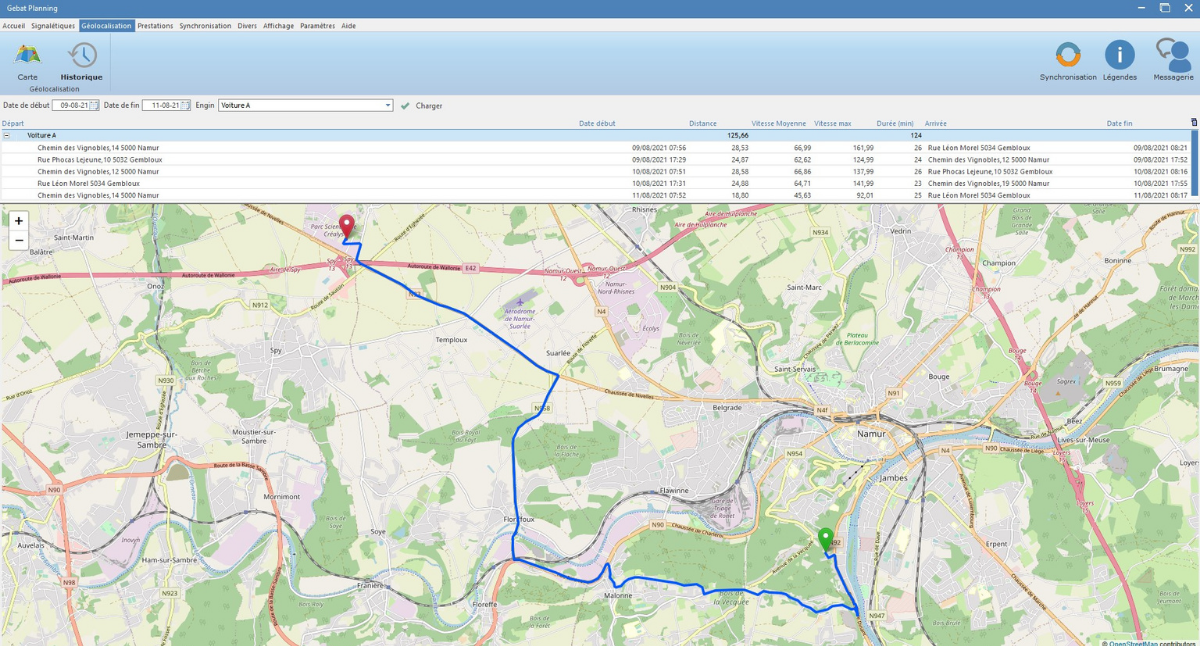Open the Carte map view
1200x646 pixels.
[x=27, y=57]
